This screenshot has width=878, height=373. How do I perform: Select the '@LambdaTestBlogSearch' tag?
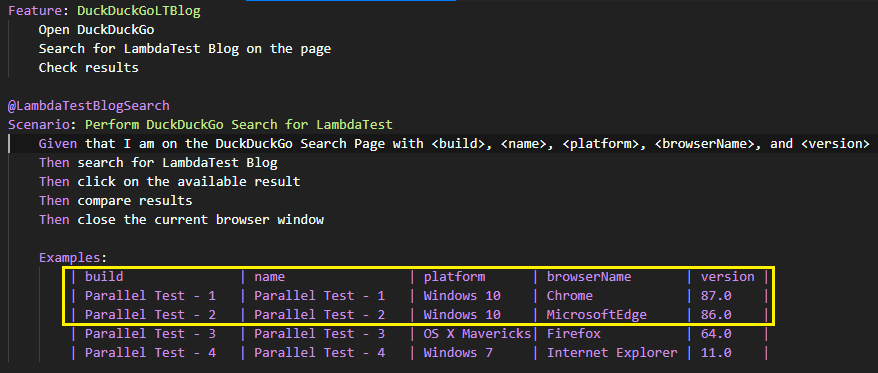click(88, 105)
